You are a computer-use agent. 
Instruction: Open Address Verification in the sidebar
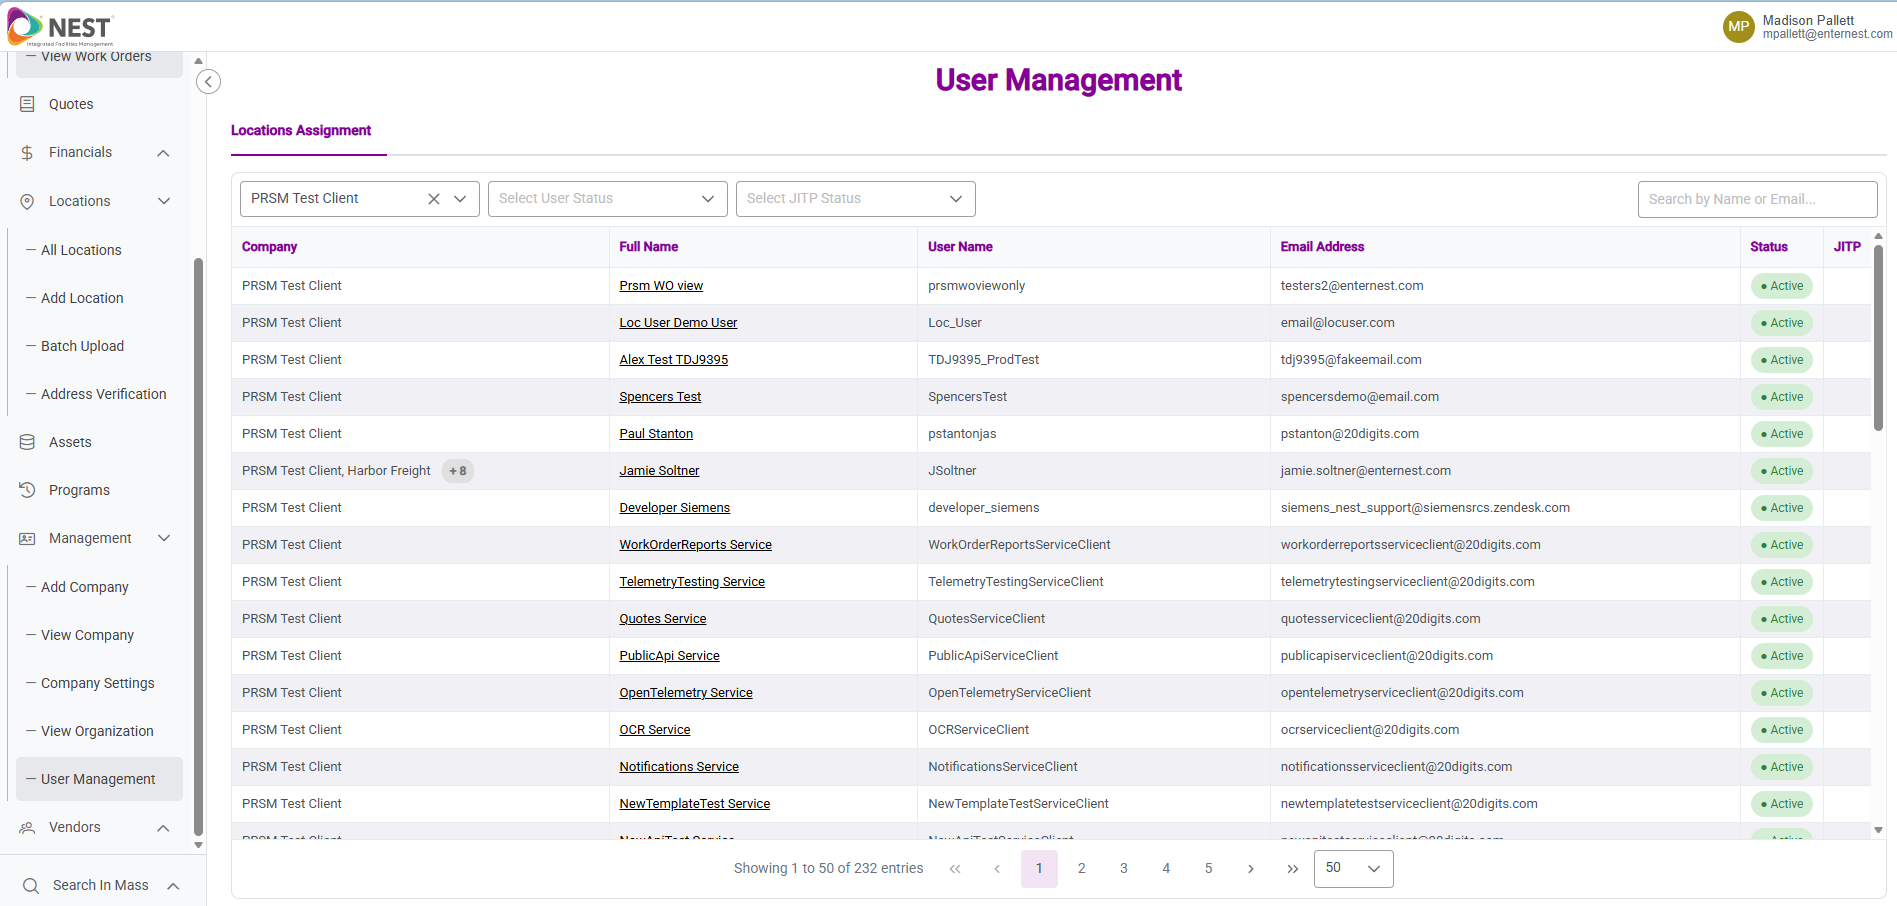tap(103, 394)
